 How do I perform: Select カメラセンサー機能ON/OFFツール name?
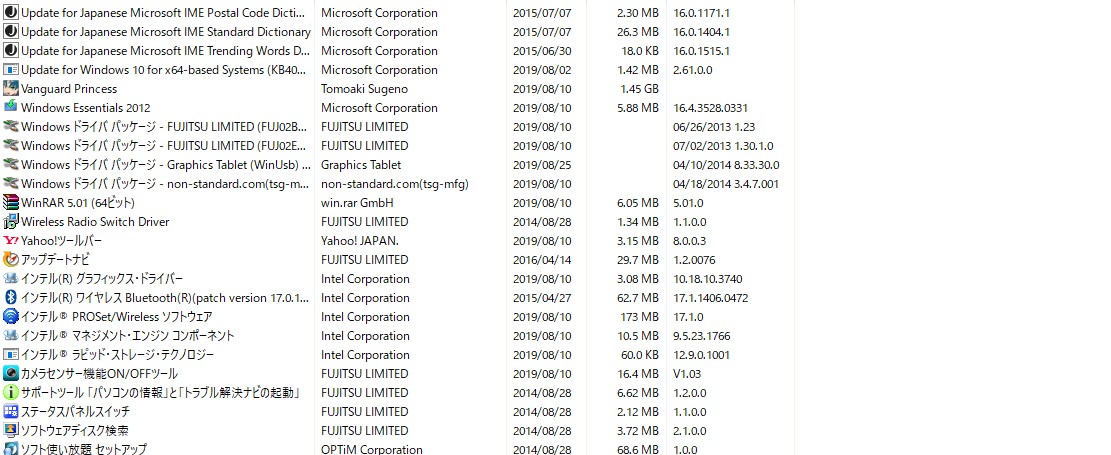coord(99,373)
